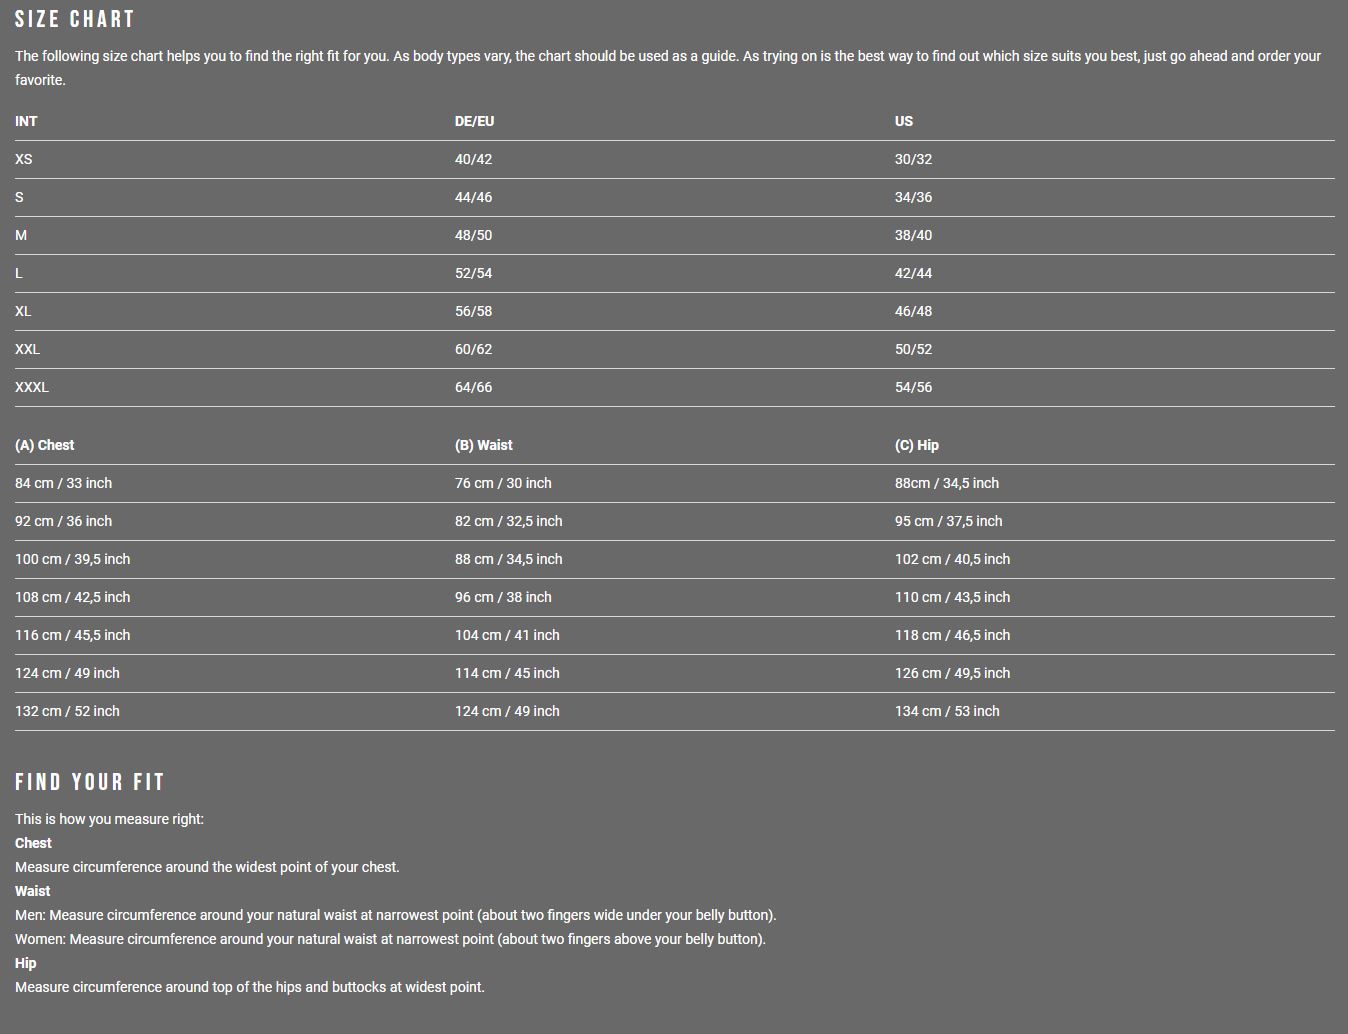Click the (A) Chest column header
Viewport: 1348px width, 1034px height.
coord(45,445)
